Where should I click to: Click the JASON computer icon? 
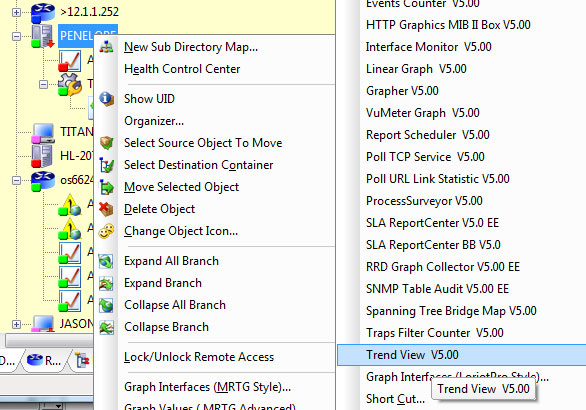pos(43,324)
